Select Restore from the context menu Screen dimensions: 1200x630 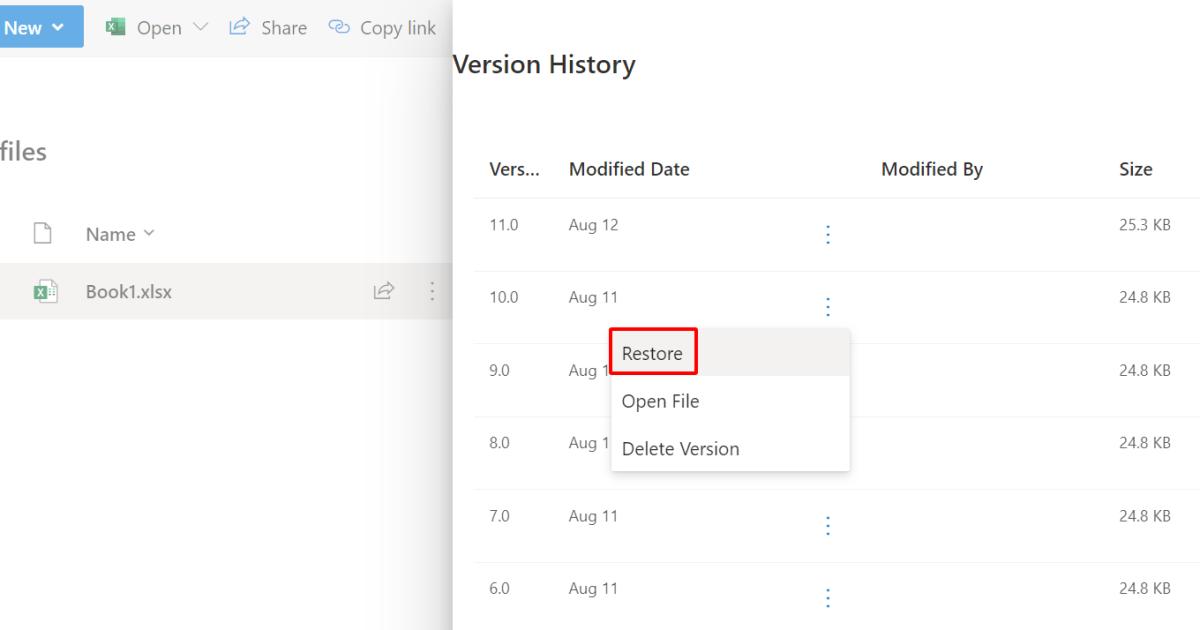tap(652, 353)
